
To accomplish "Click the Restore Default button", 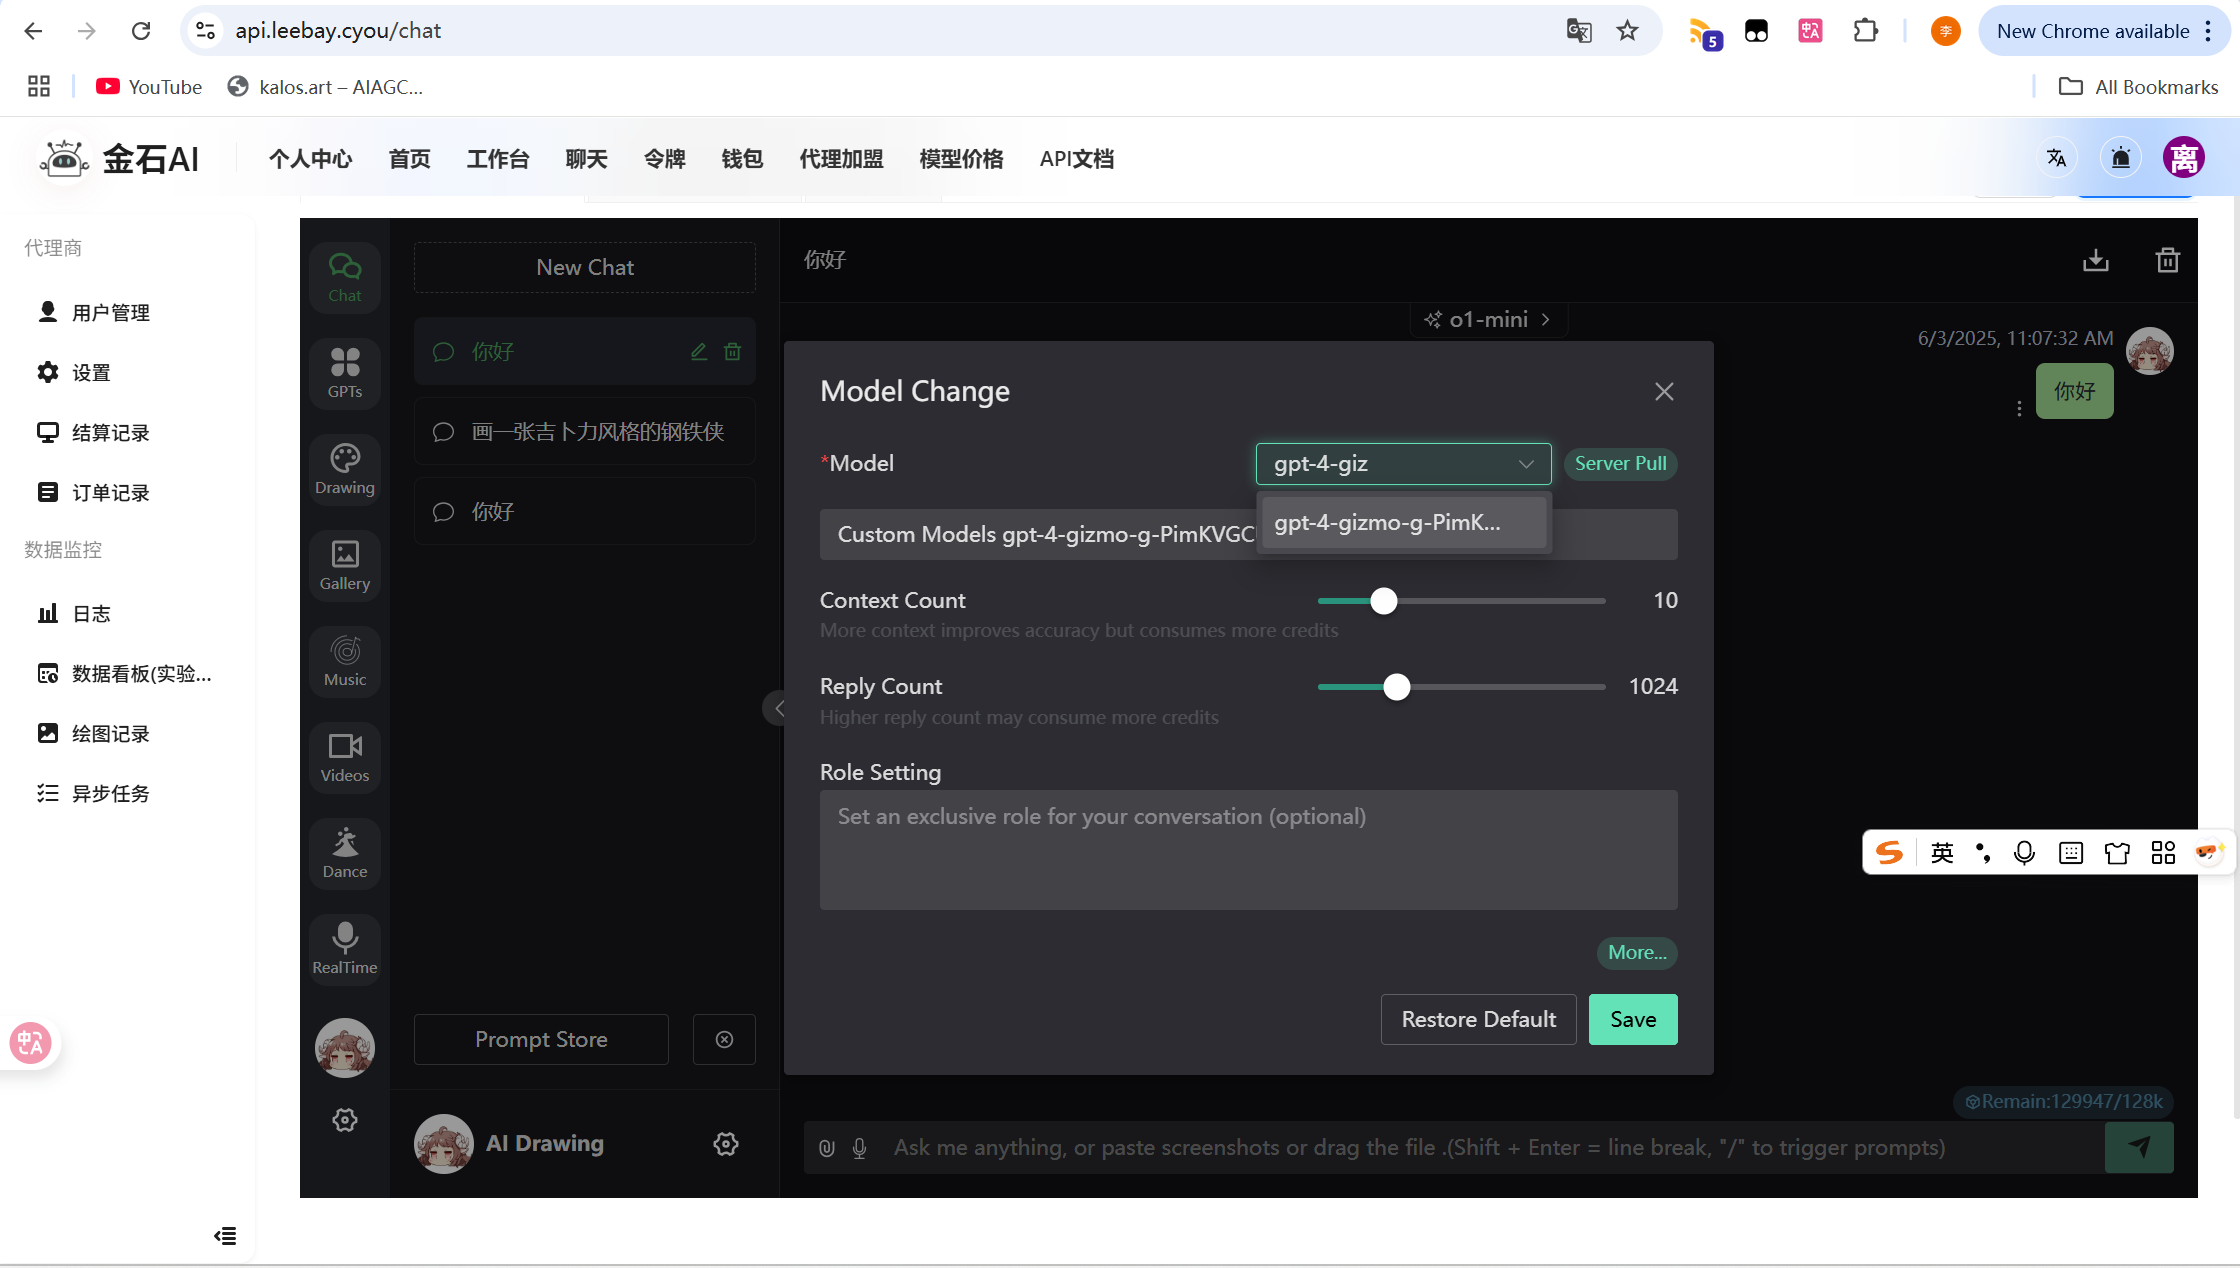I will pyautogui.click(x=1478, y=1019).
